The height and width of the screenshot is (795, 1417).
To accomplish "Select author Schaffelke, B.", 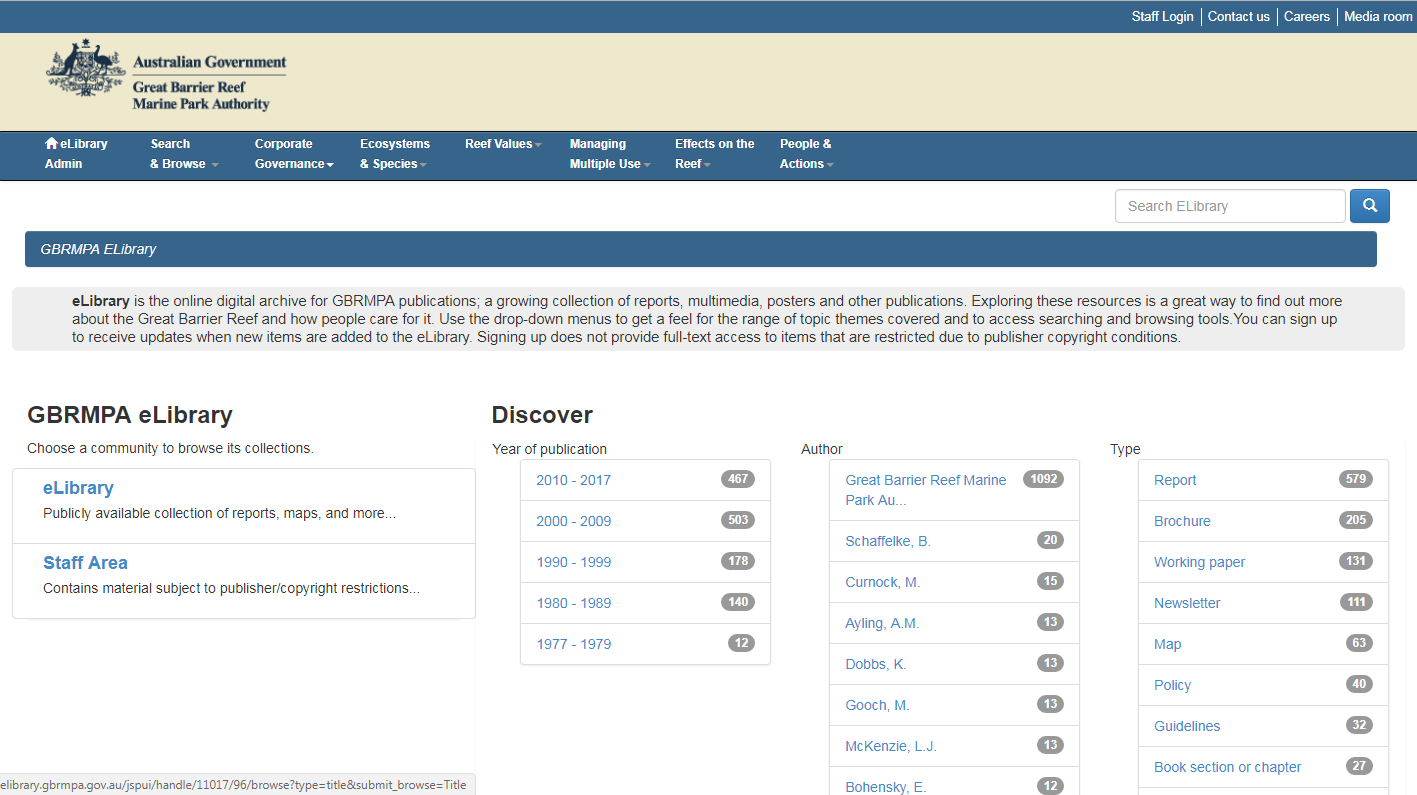I will click(888, 541).
